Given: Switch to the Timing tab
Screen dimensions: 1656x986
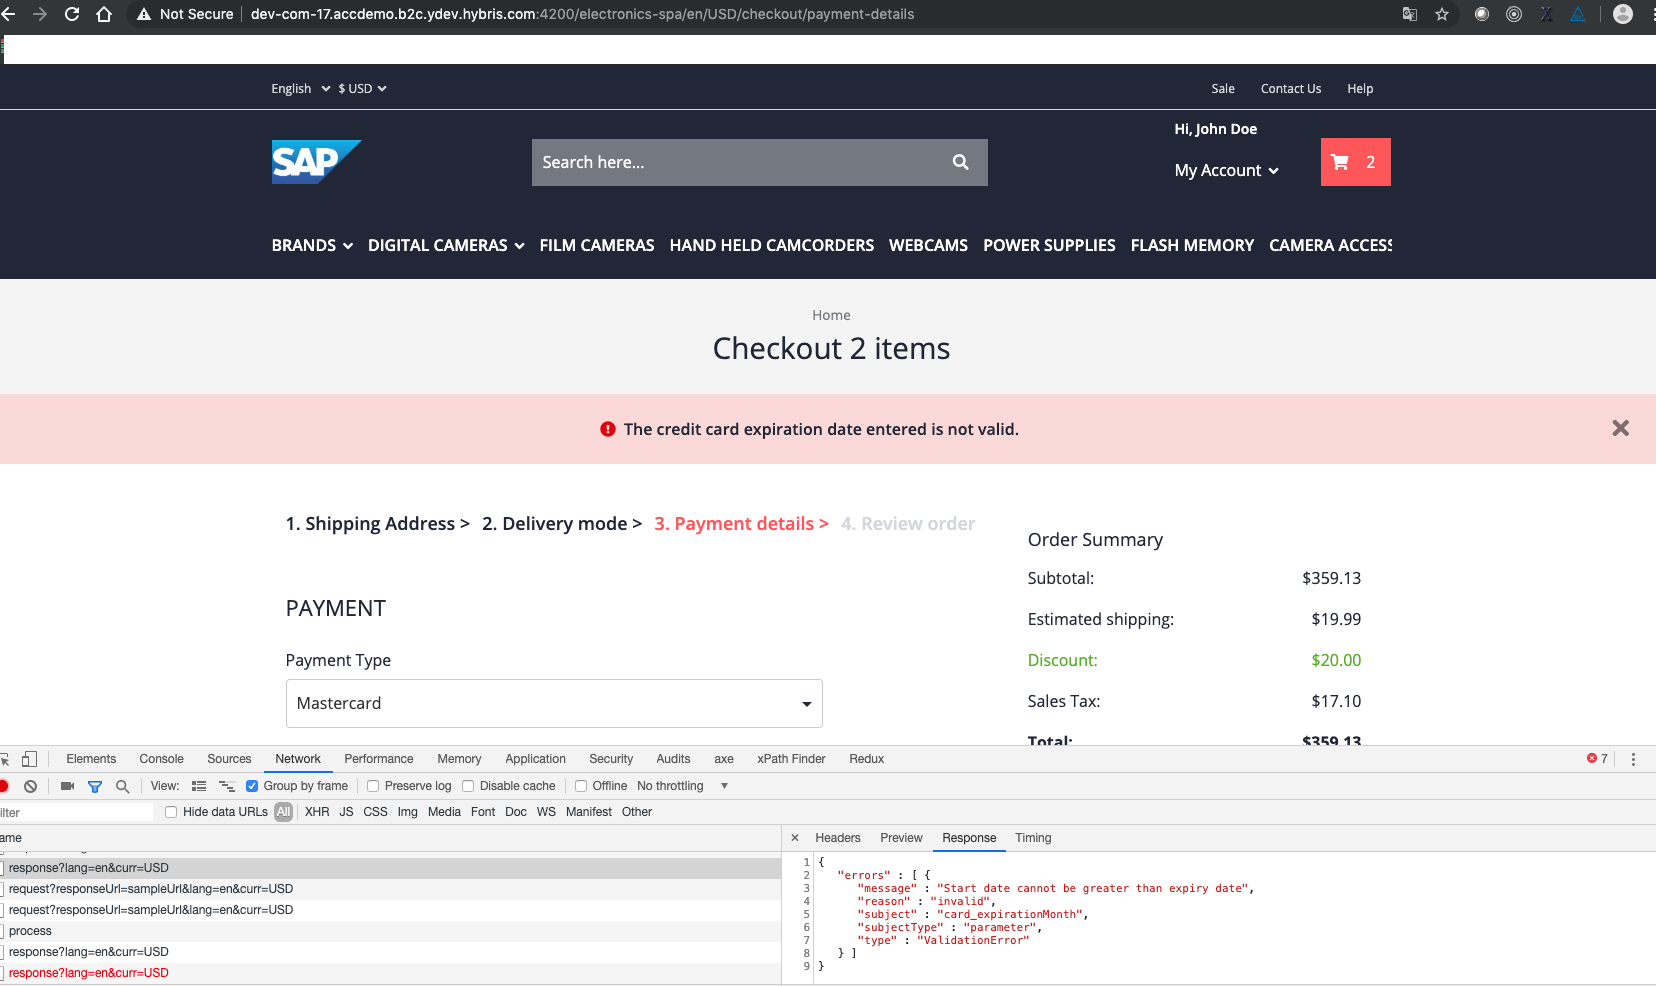Looking at the screenshot, I should (x=1033, y=838).
